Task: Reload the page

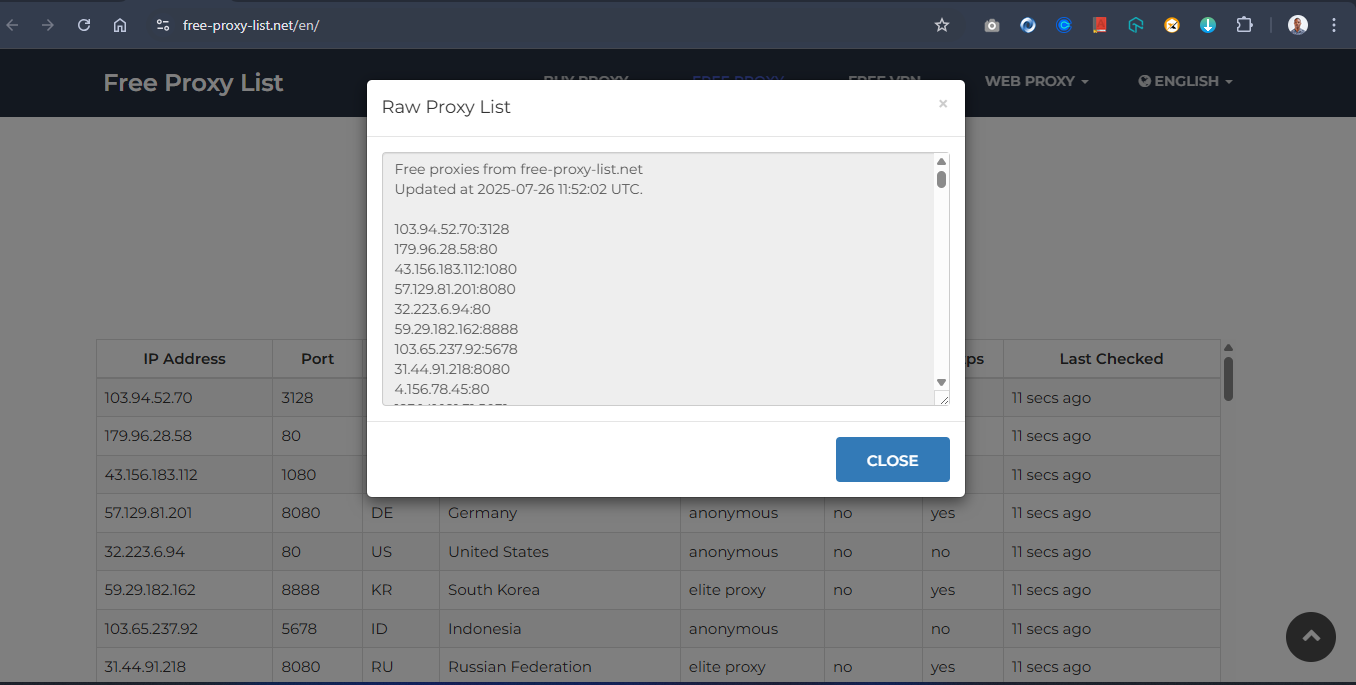Action: point(84,25)
